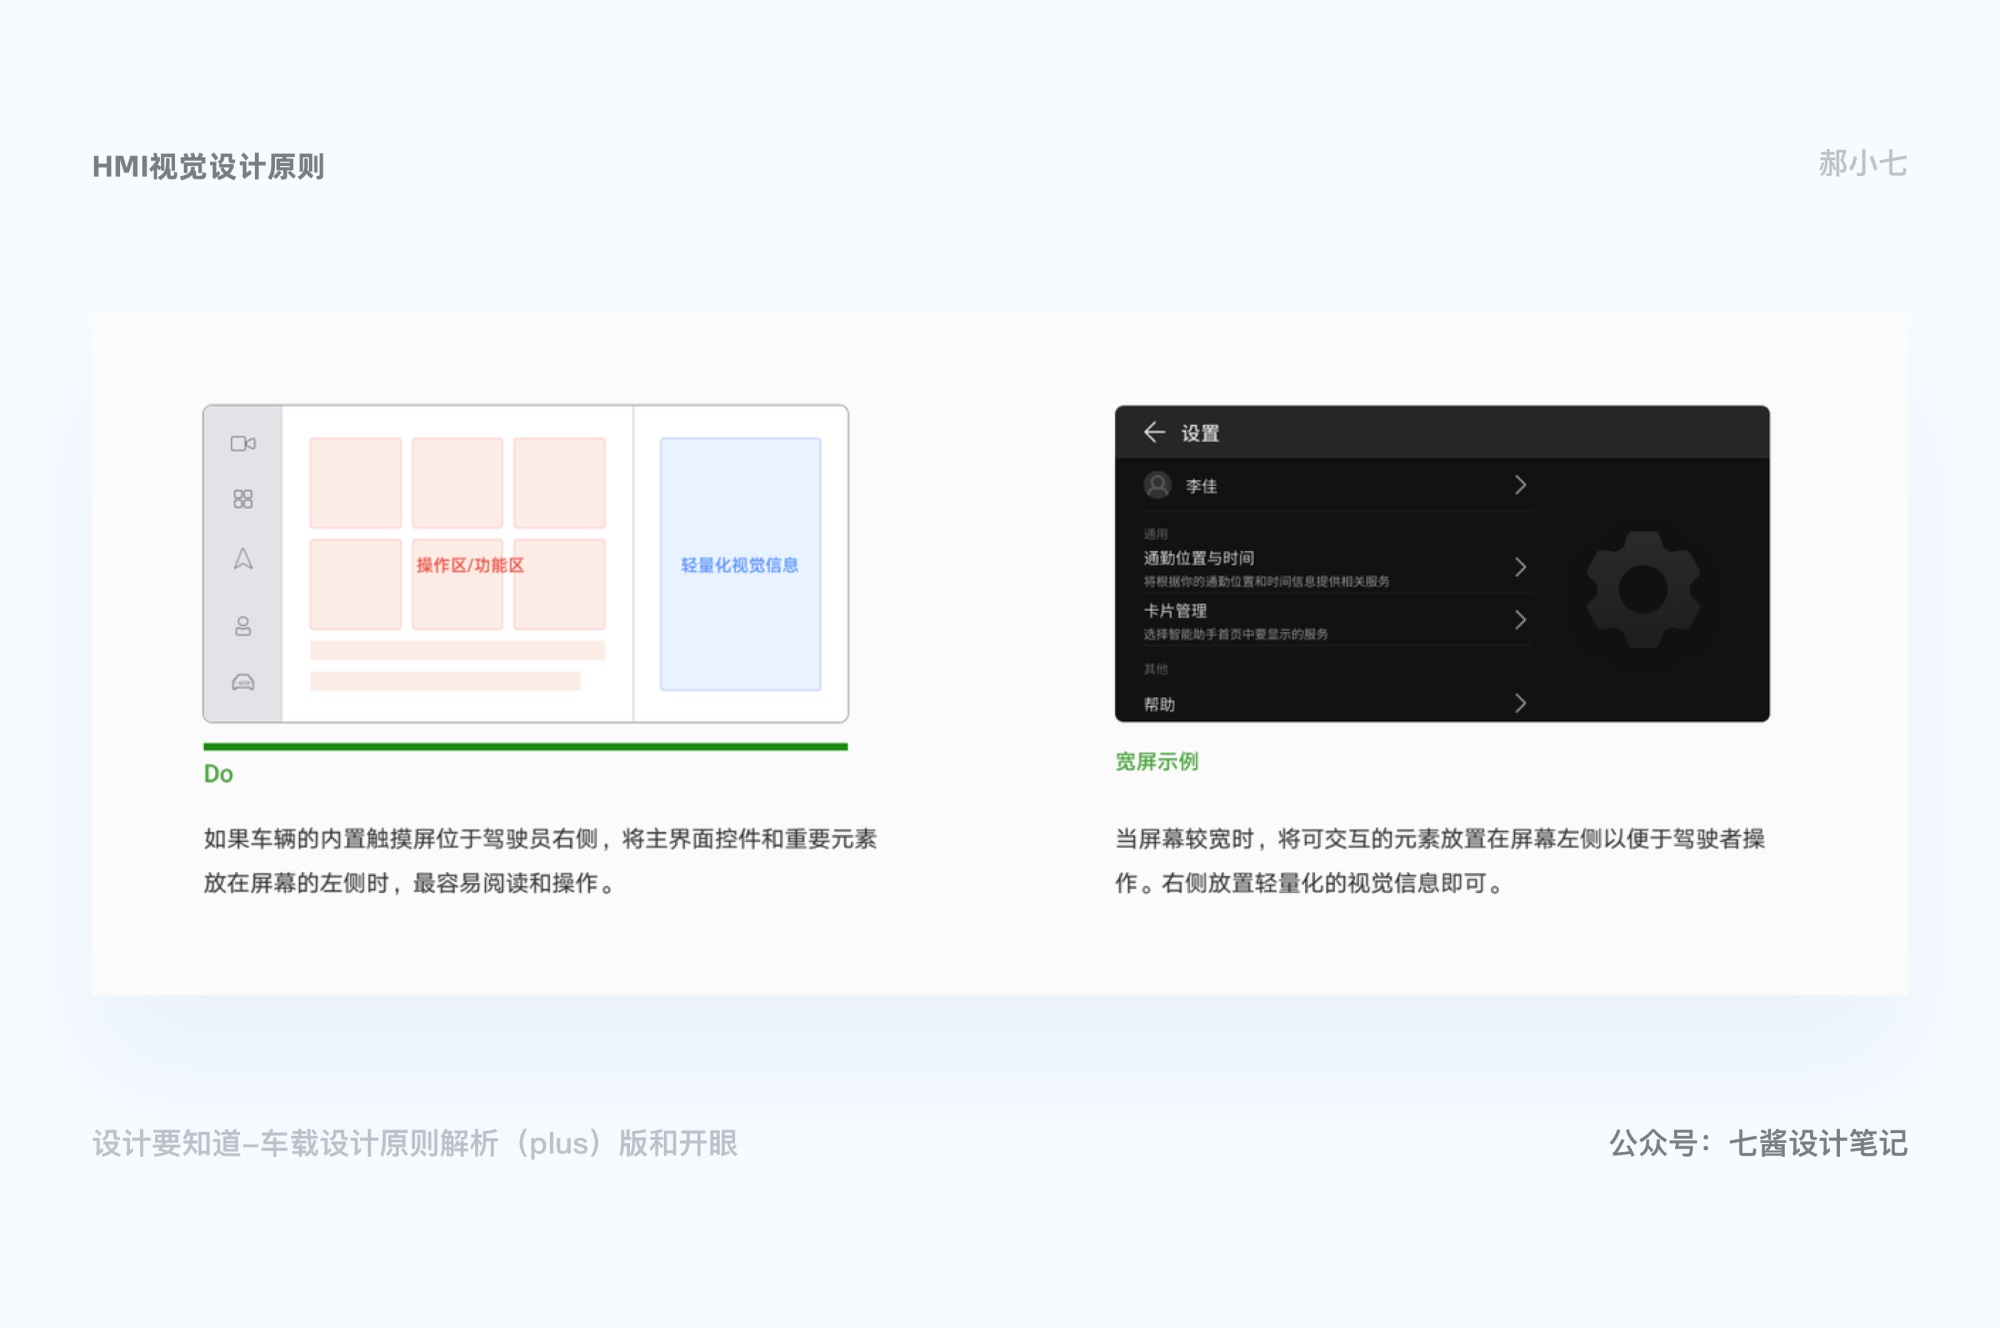The image size is (2000, 1328).
Task: Click the 轻量化视觉信息 blue panel
Action: click(x=740, y=564)
